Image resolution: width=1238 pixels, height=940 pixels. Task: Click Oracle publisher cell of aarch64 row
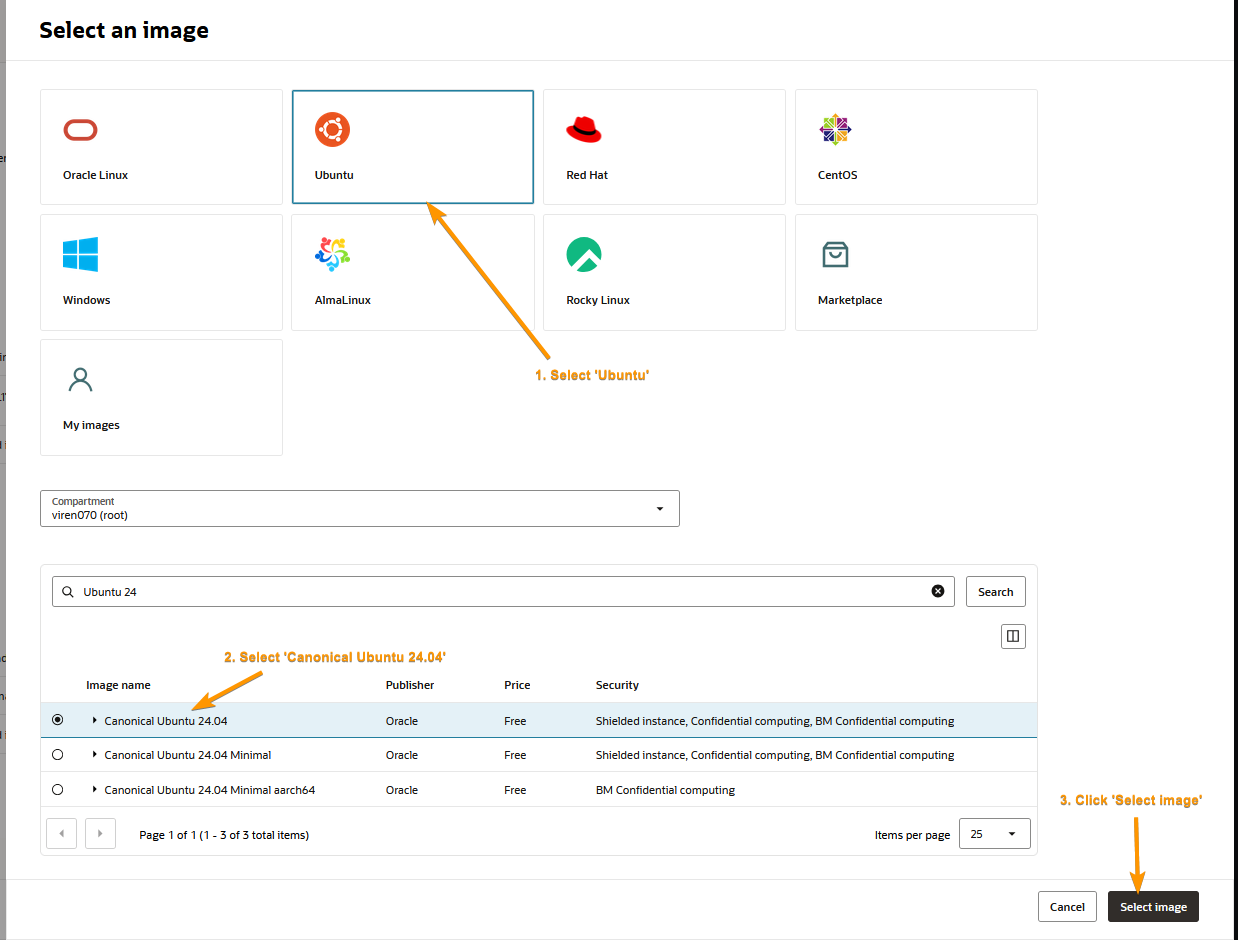tap(402, 790)
